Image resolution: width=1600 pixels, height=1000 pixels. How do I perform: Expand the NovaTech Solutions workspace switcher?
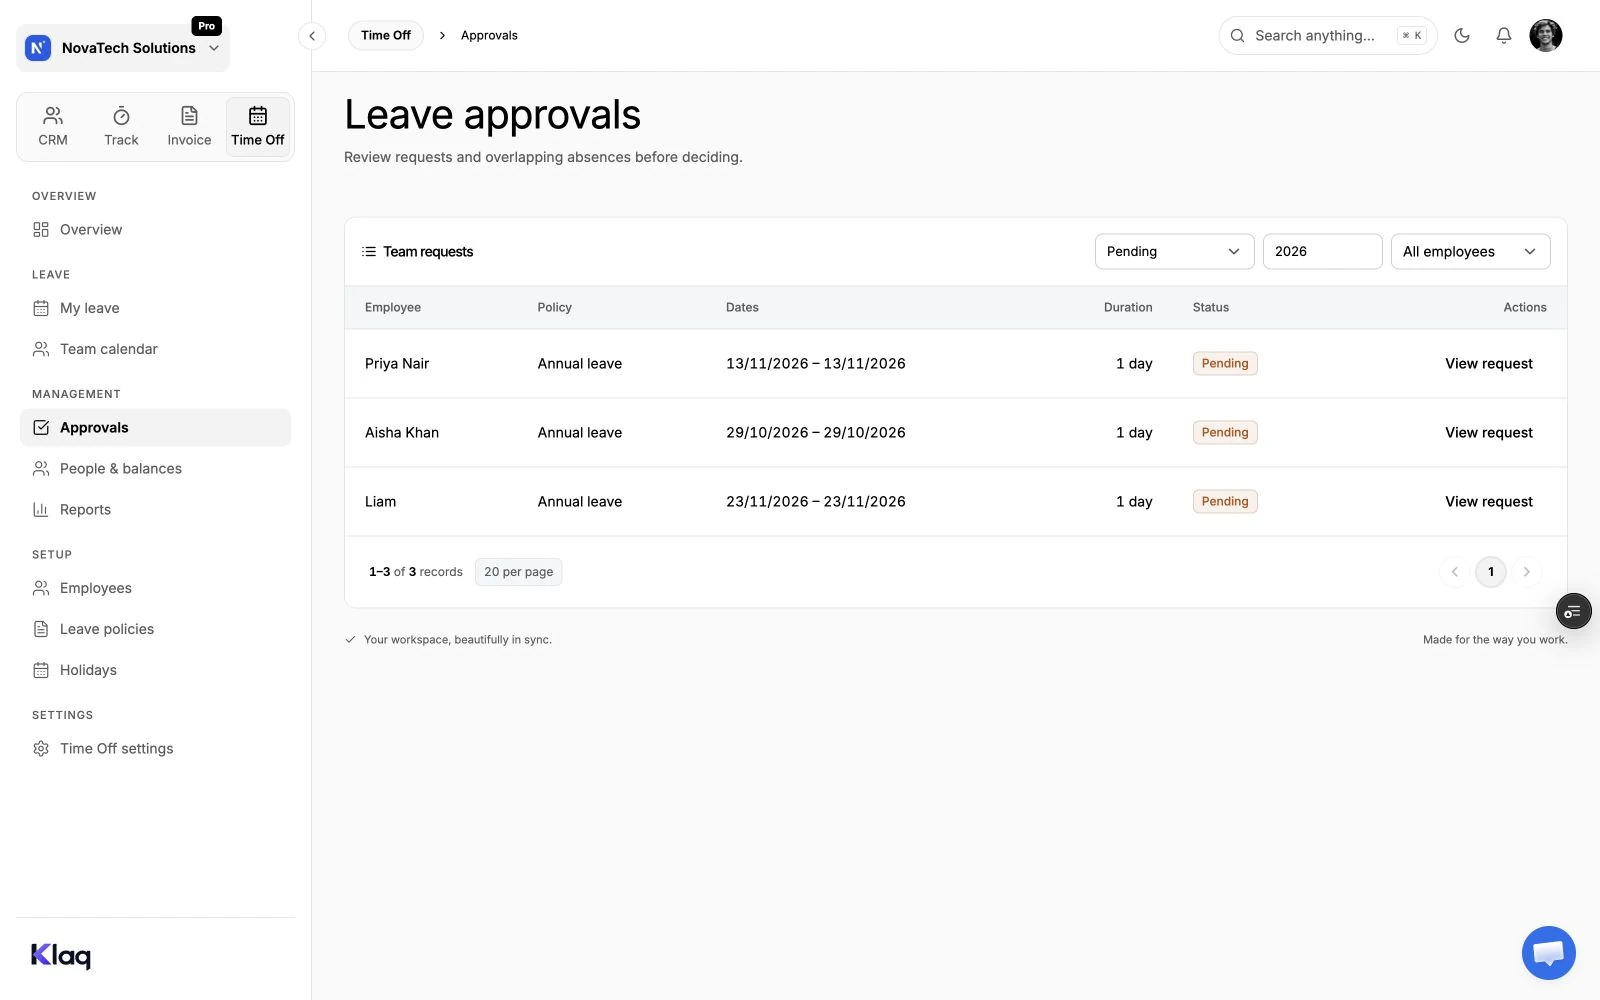click(x=123, y=48)
